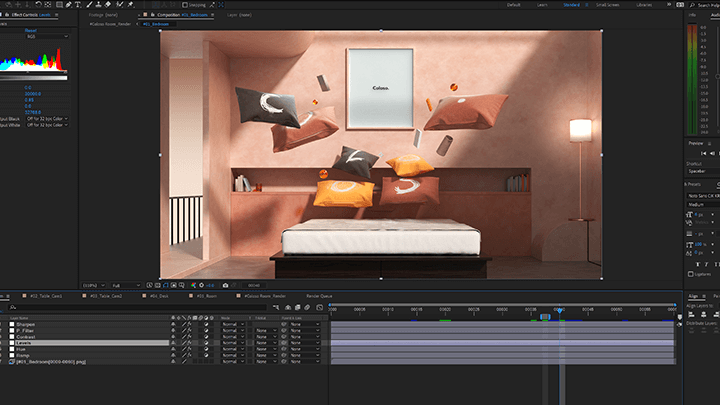720x405 pixels.
Task: Switch to the Libraries workspace
Action: 644,5
